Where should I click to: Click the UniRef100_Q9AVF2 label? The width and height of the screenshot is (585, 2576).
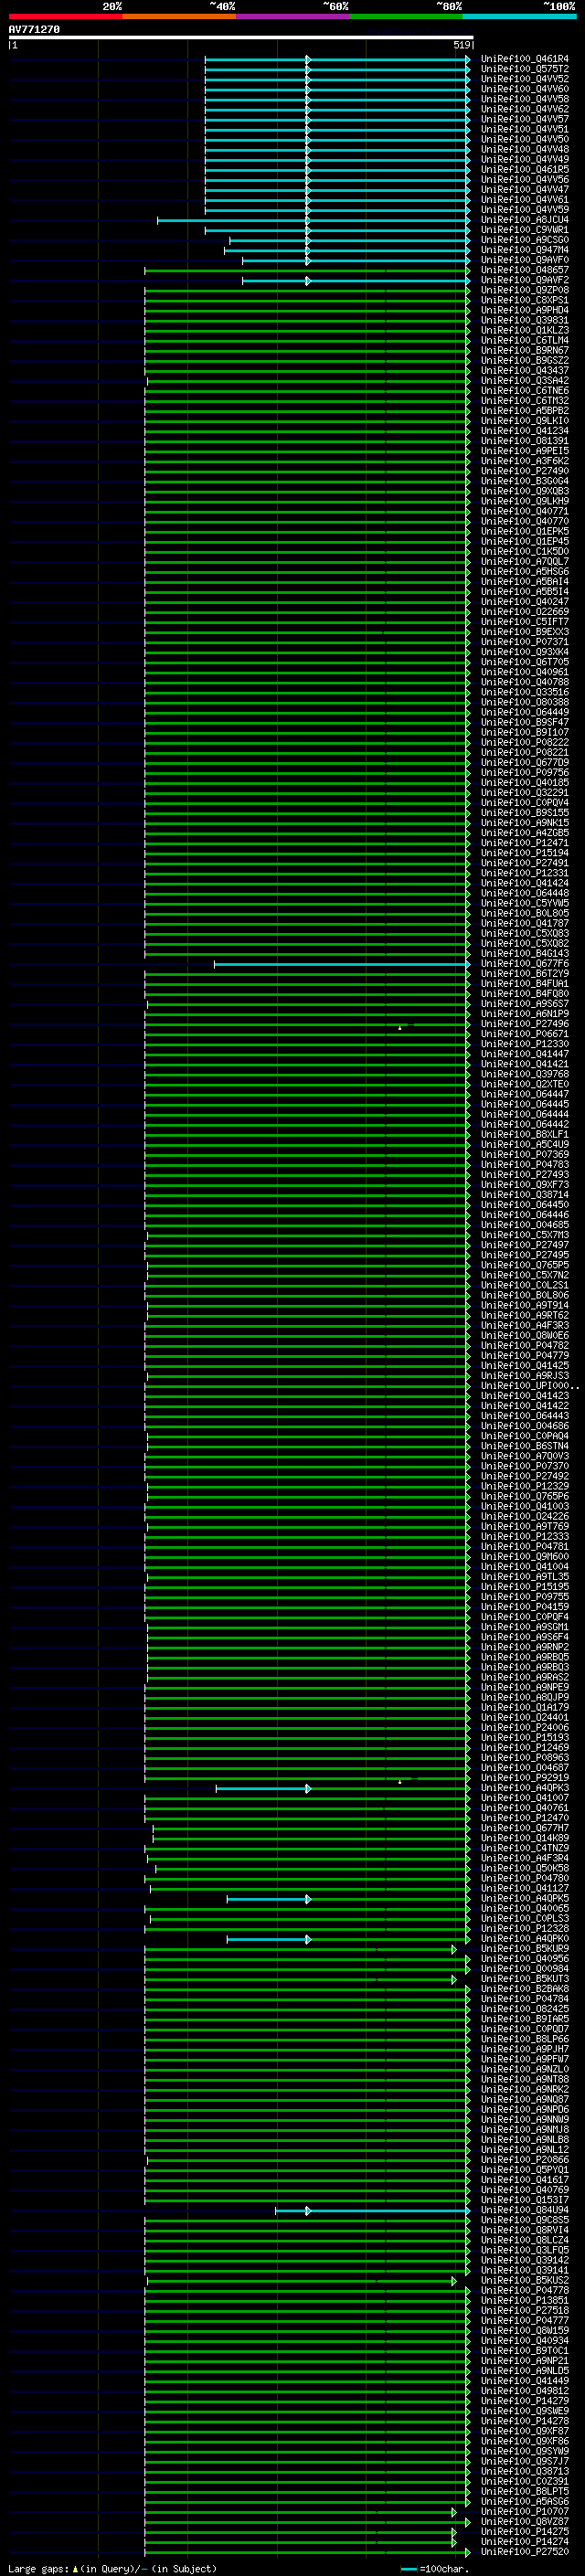coord(525,280)
